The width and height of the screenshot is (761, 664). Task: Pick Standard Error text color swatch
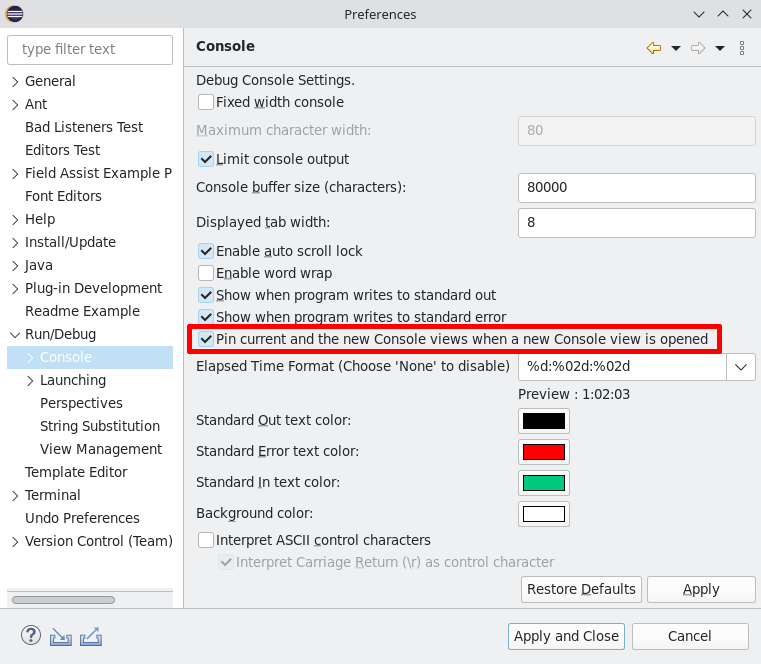pos(544,452)
